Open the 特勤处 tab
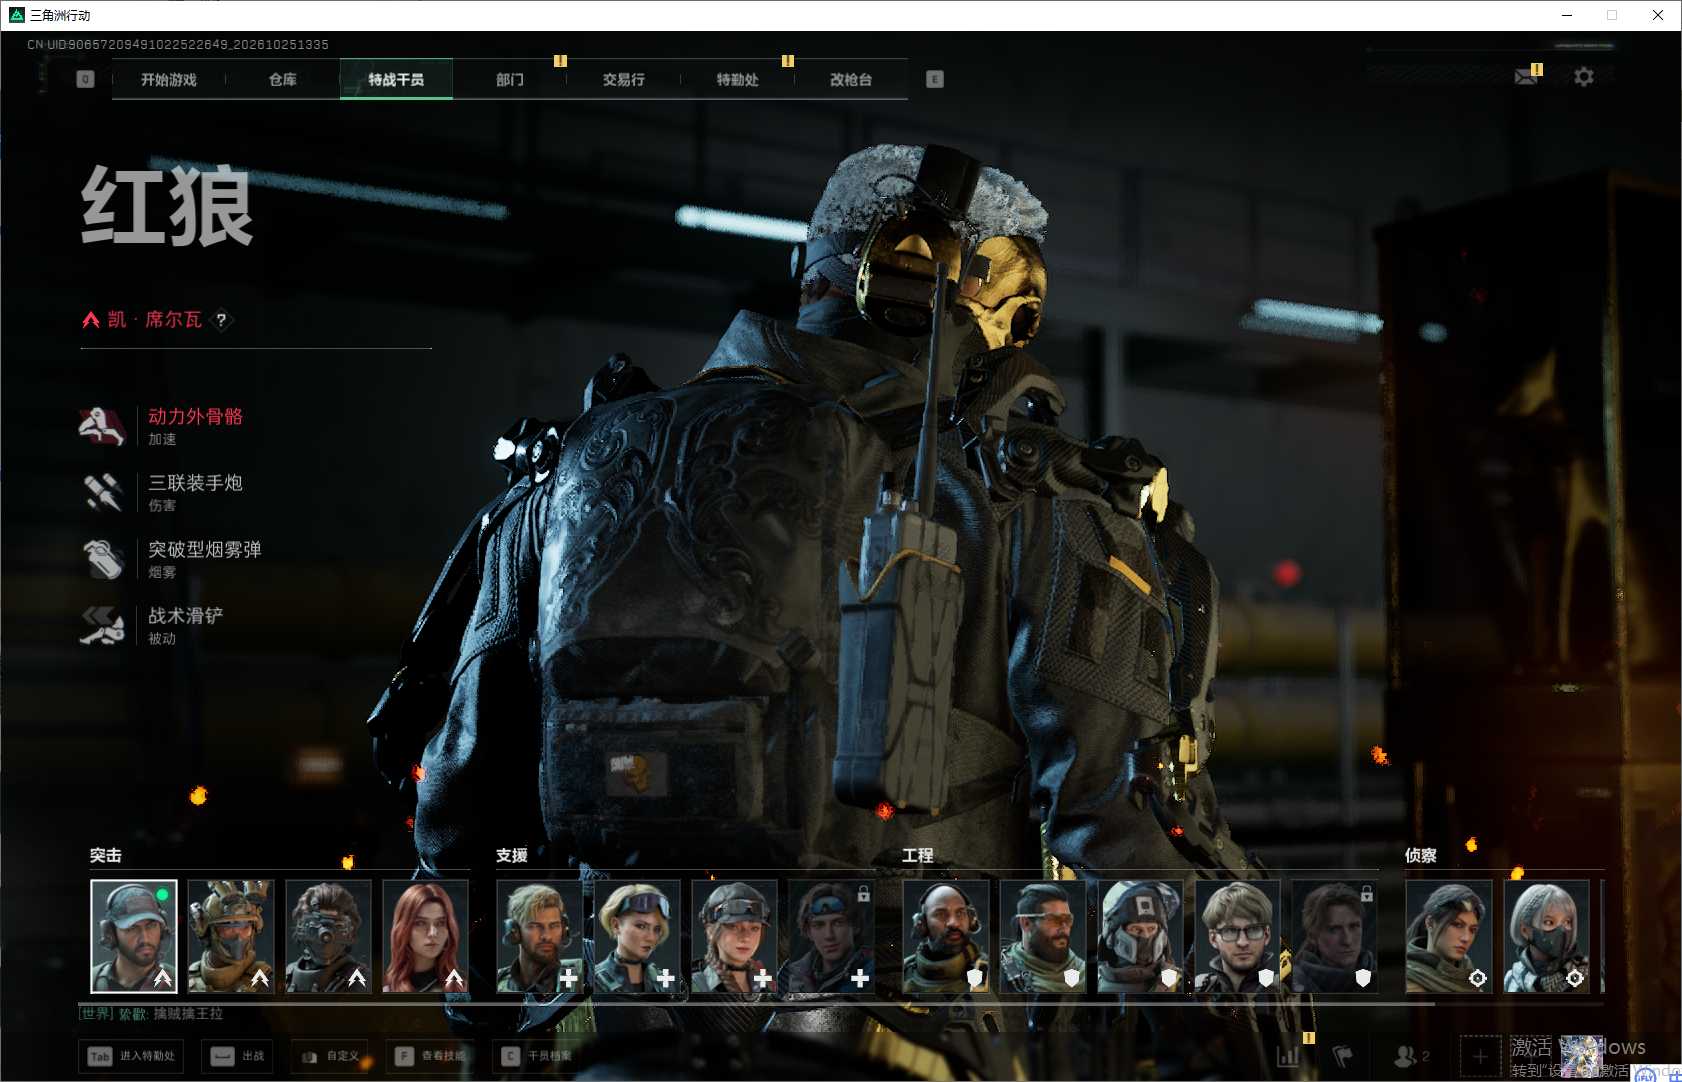The height and width of the screenshot is (1082, 1682). (738, 79)
